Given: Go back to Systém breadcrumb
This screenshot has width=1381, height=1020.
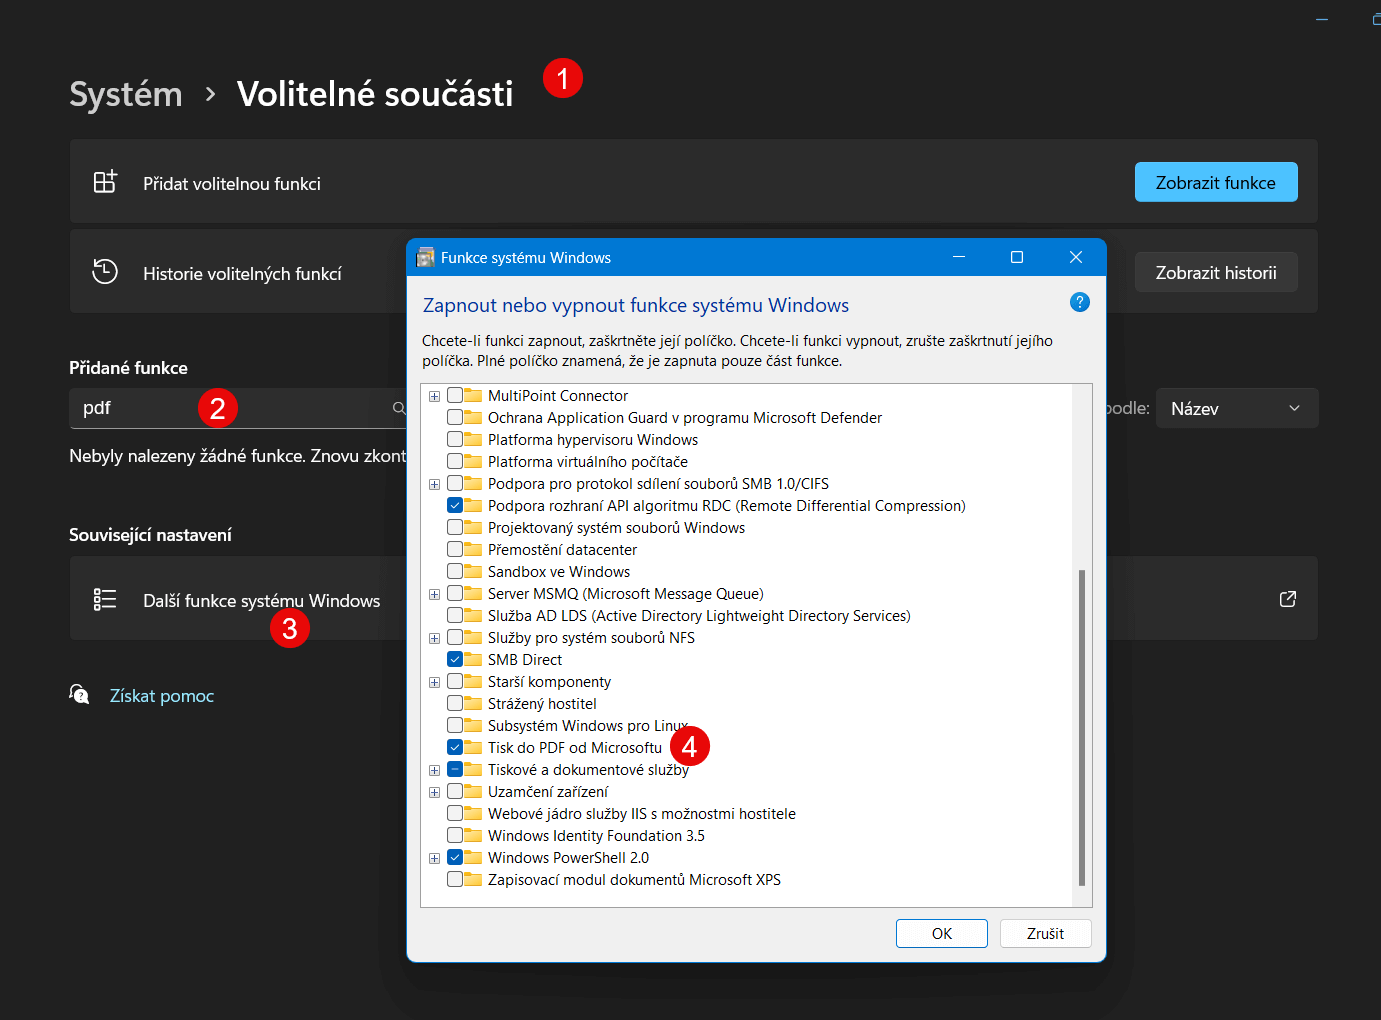Looking at the screenshot, I should [x=126, y=94].
